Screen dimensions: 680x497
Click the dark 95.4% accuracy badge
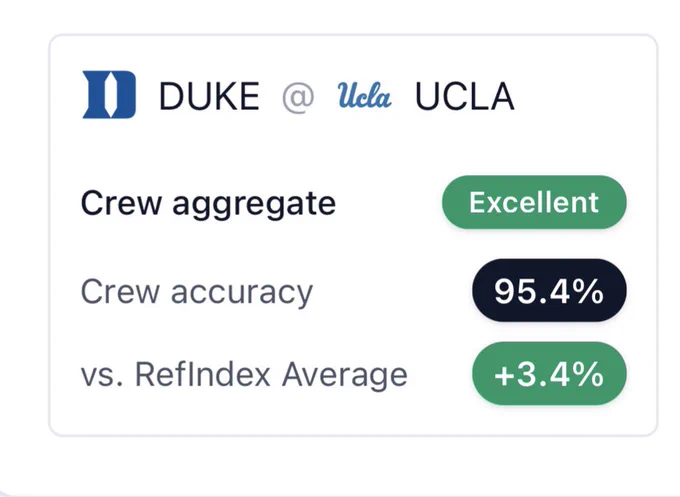coord(549,291)
